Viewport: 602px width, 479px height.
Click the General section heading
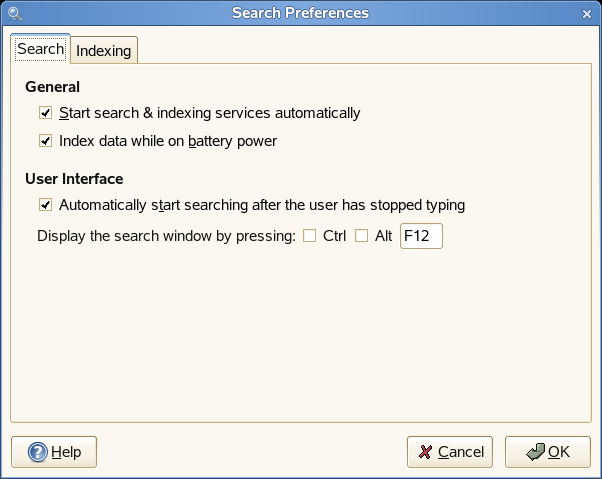[x=52, y=87]
